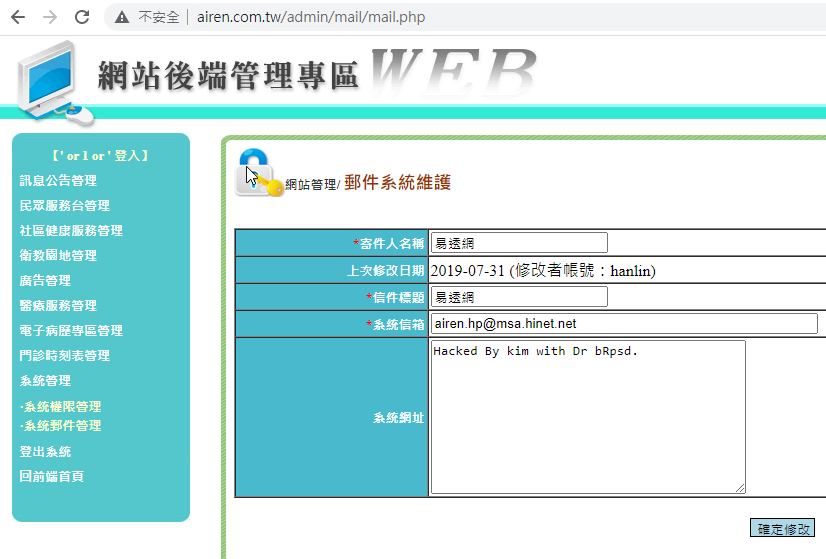Click the 郵件系統維護 page heading
This screenshot has height=559, width=826.
click(398, 183)
